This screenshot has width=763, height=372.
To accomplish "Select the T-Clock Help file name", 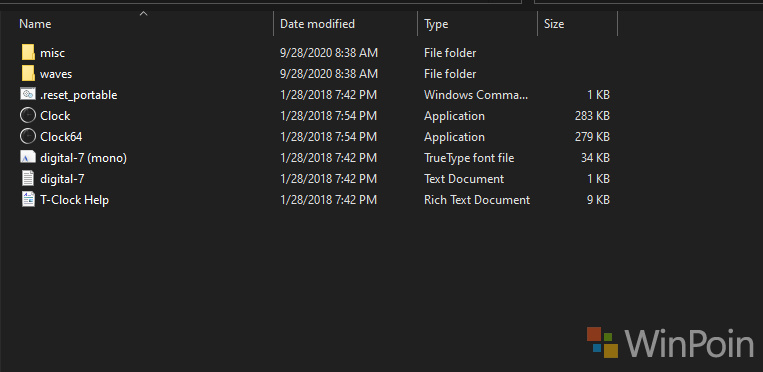I will [x=74, y=200].
